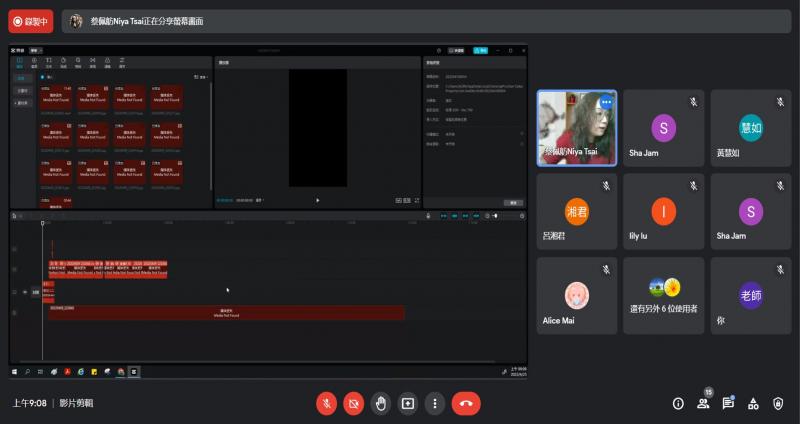The width and height of the screenshot is (800, 424).
Task: Click the present screen button
Action: pos(407,403)
